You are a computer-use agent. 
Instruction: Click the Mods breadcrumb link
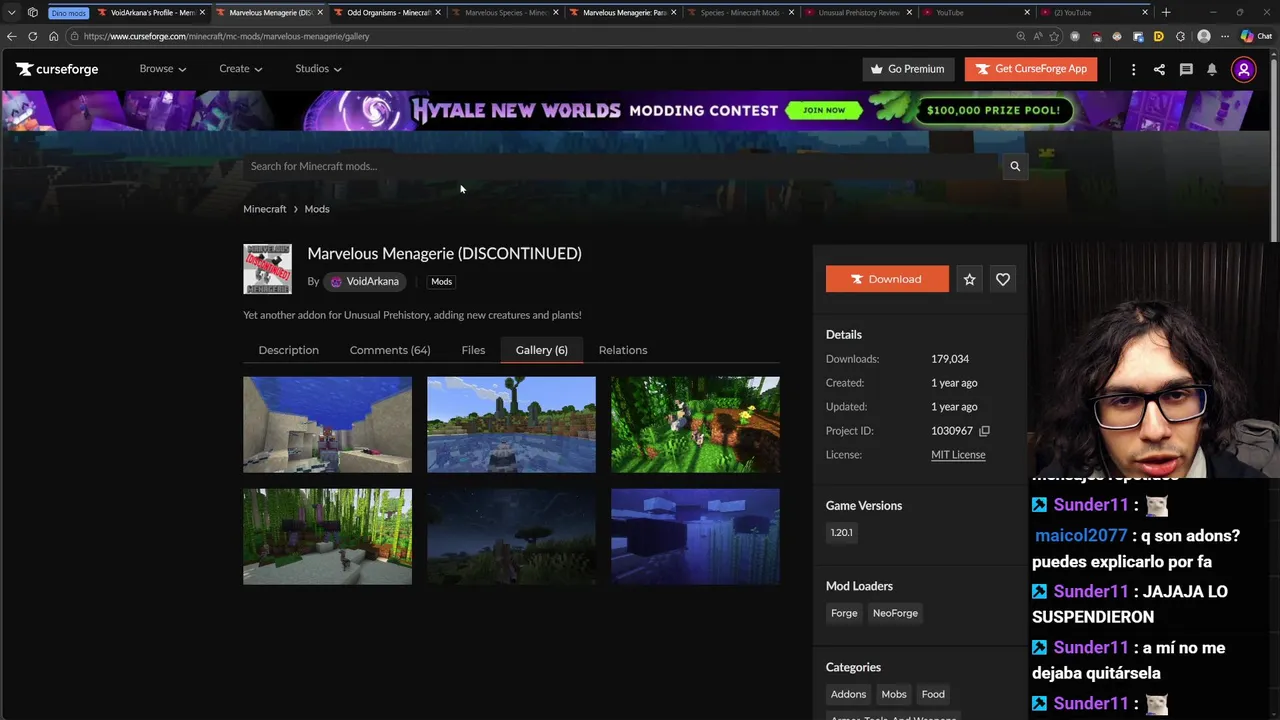pyautogui.click(x=317, y=209)
